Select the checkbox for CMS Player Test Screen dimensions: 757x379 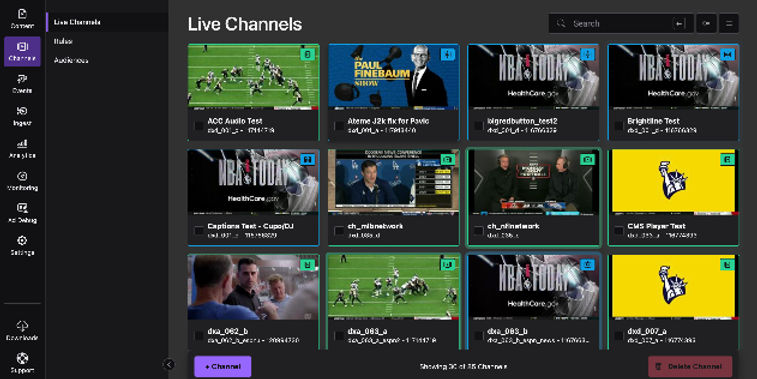[619, 231]
